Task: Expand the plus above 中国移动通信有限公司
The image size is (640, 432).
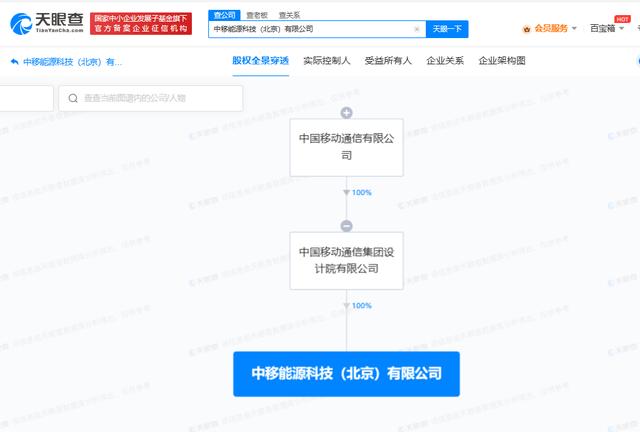Action: click(347, 112)
